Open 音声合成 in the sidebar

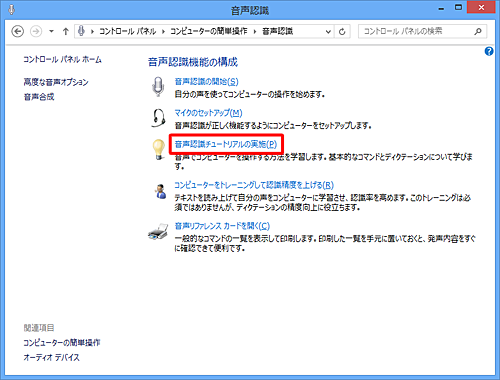click(39, 97)
